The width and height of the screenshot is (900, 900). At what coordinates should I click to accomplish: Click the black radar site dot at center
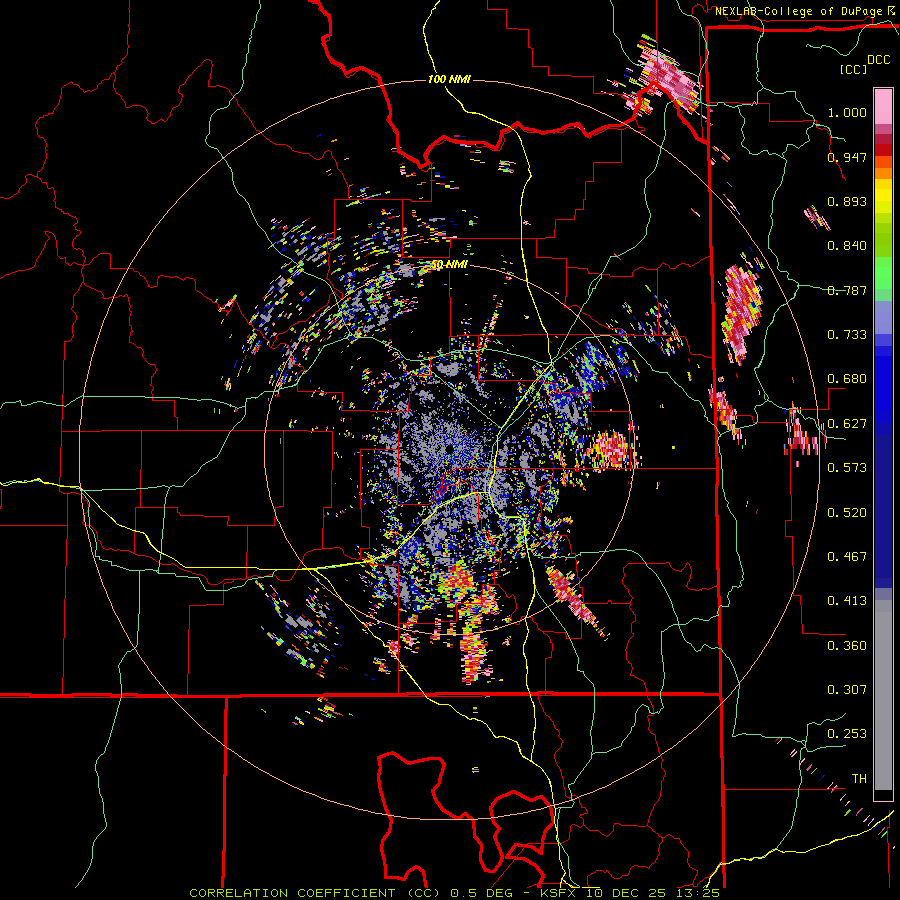coord(449,449)
